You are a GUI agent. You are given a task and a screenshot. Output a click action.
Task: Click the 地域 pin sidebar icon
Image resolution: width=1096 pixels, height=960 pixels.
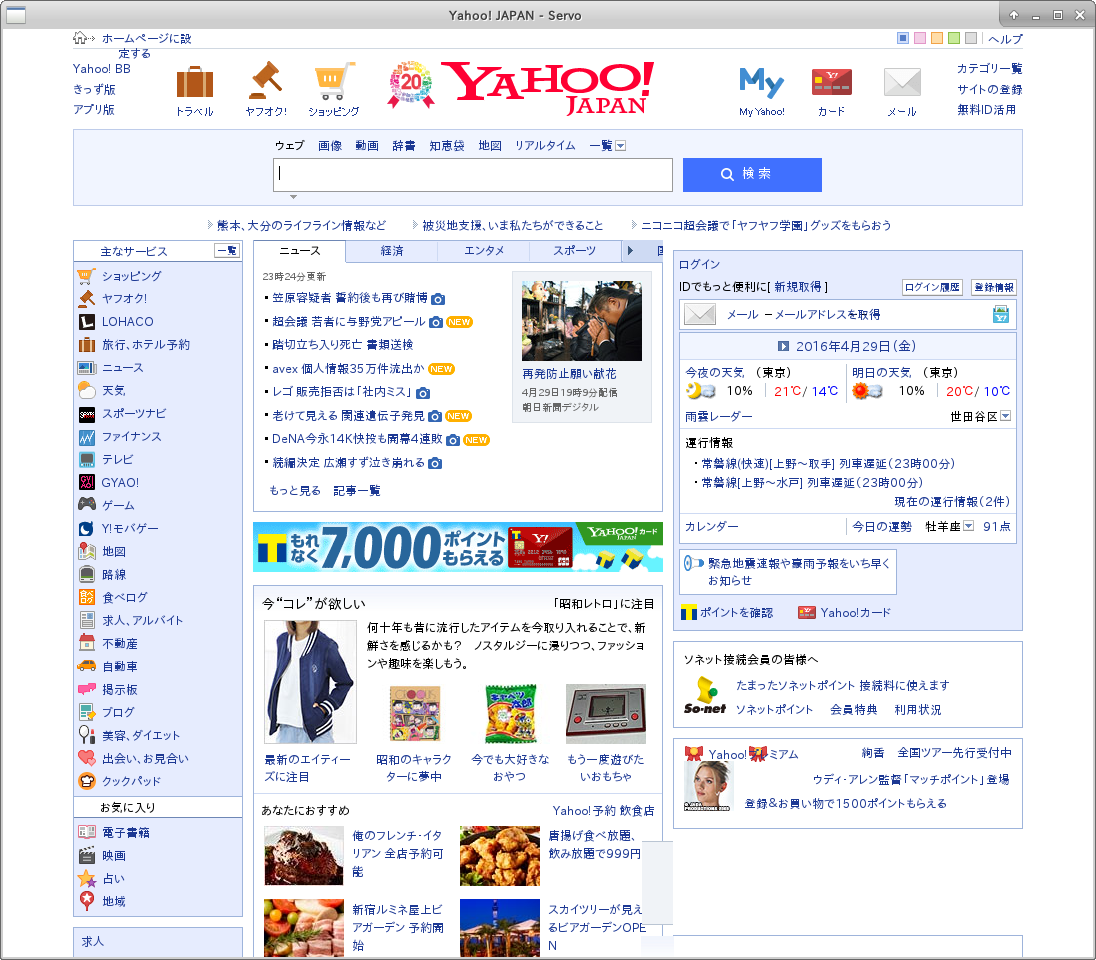(x=87, y=901)
